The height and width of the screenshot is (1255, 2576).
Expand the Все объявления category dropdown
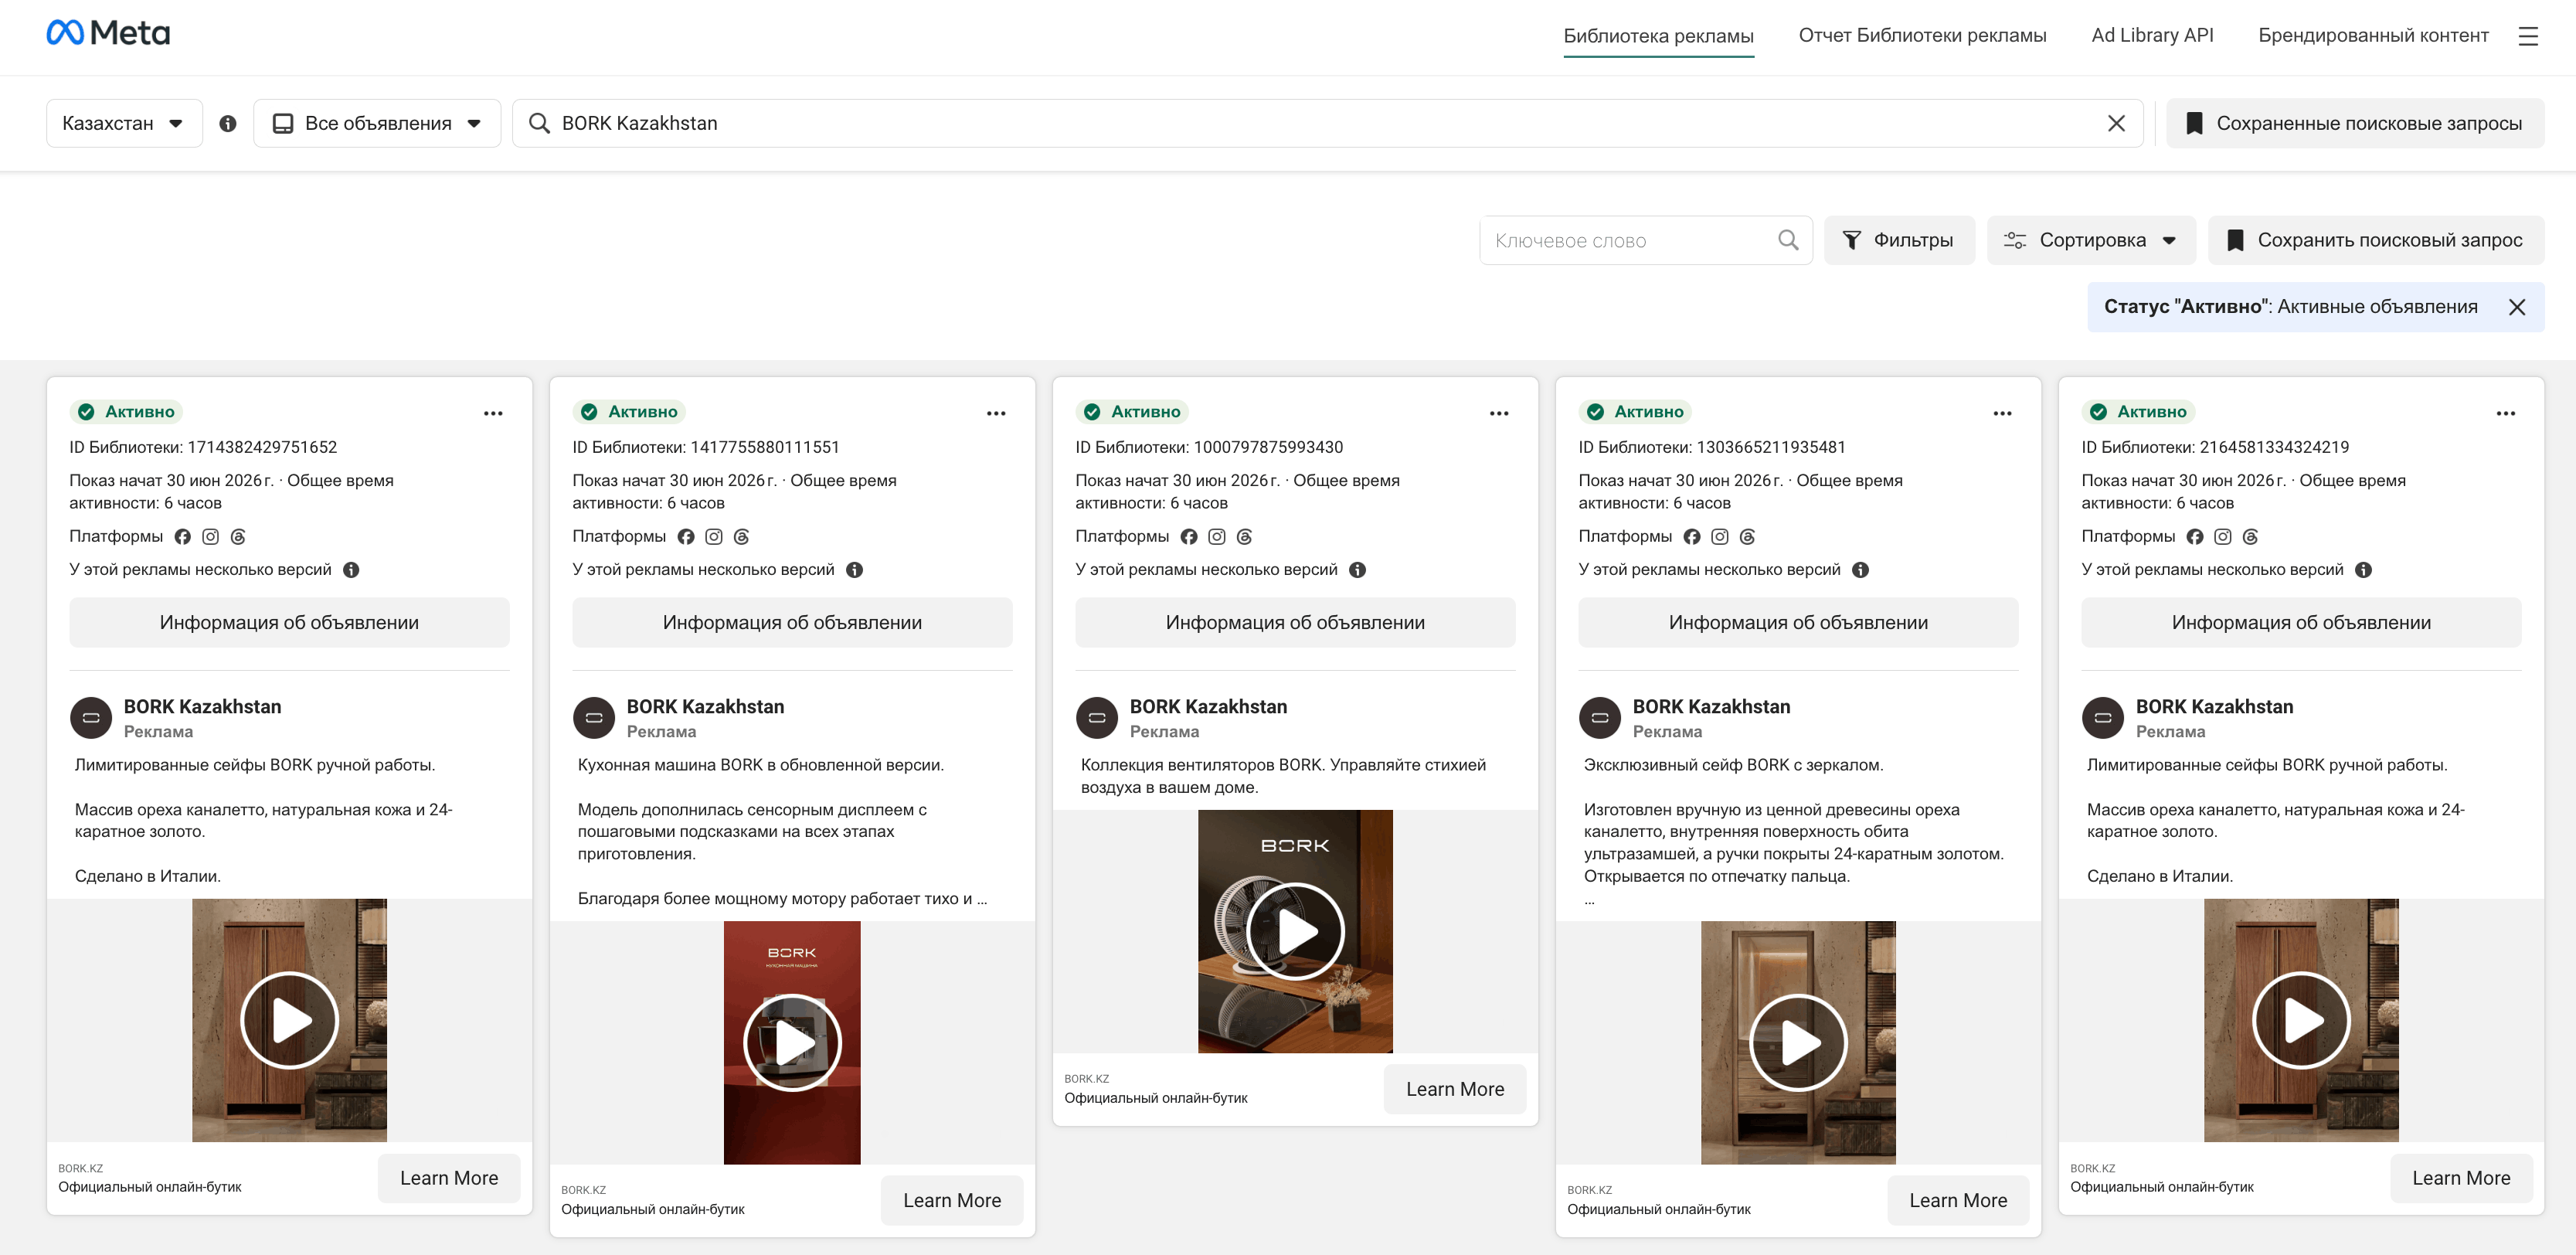coord(377,123)
